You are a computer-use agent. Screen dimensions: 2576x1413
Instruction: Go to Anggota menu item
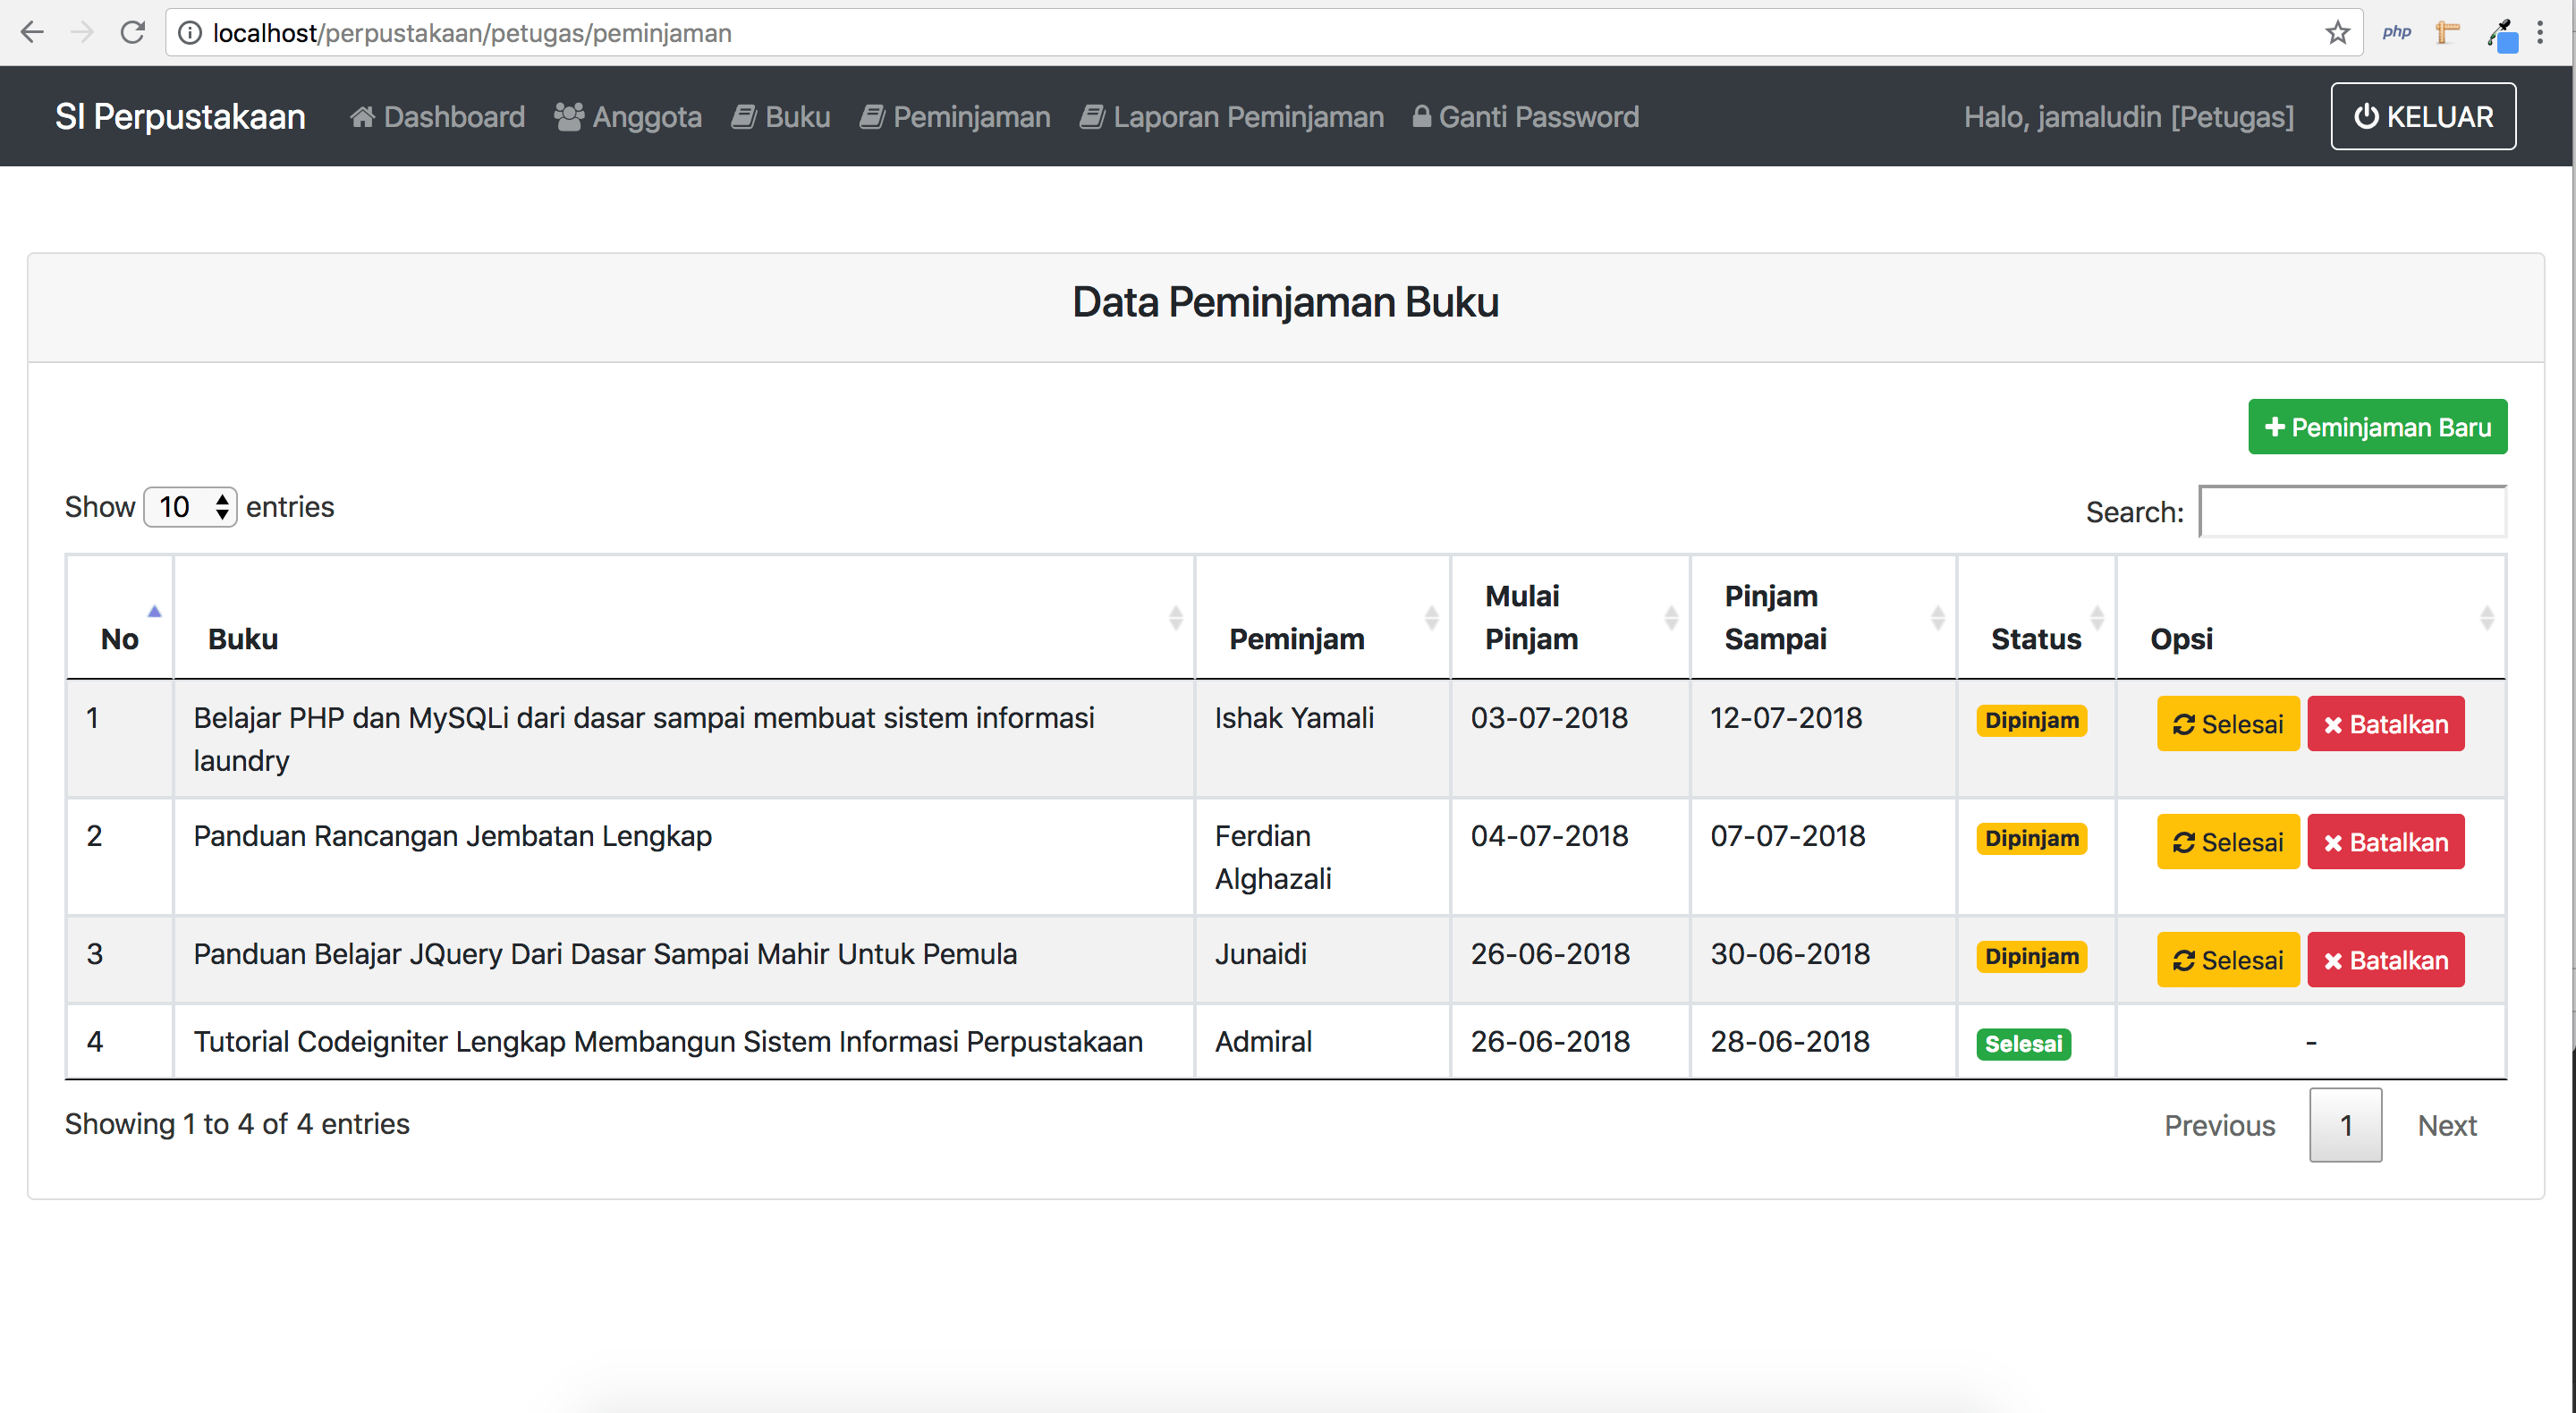(x=628, y=117)
